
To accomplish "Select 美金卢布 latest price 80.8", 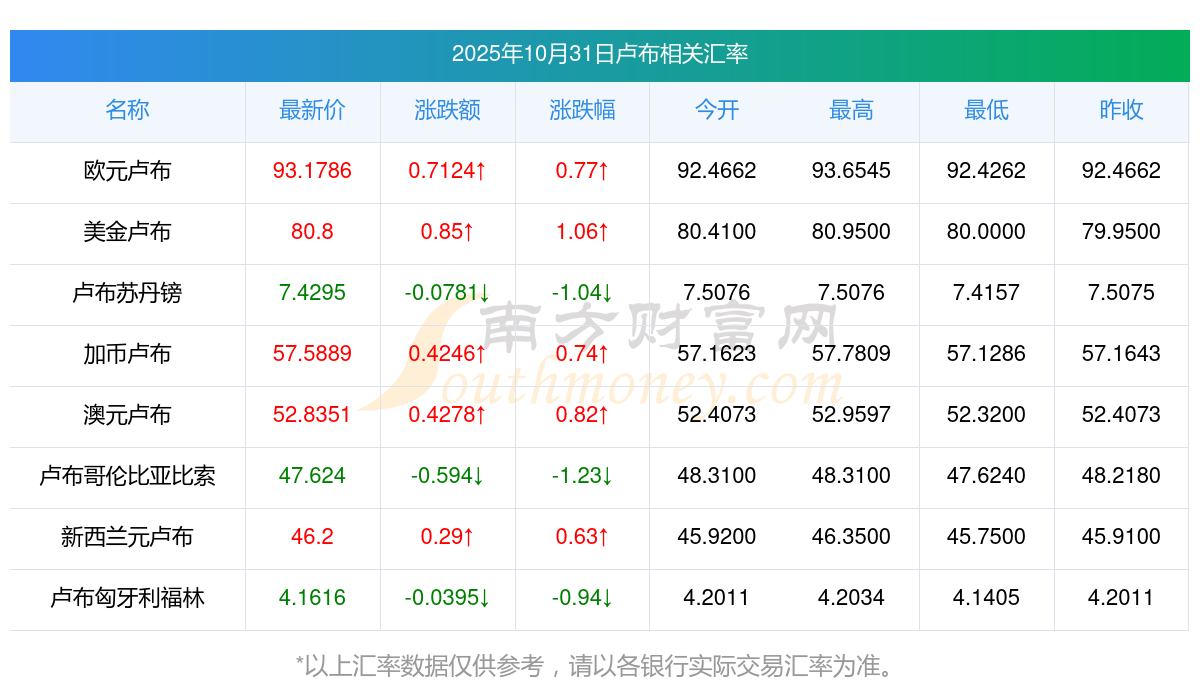I will pyautogui.click(x=312, y=232).
